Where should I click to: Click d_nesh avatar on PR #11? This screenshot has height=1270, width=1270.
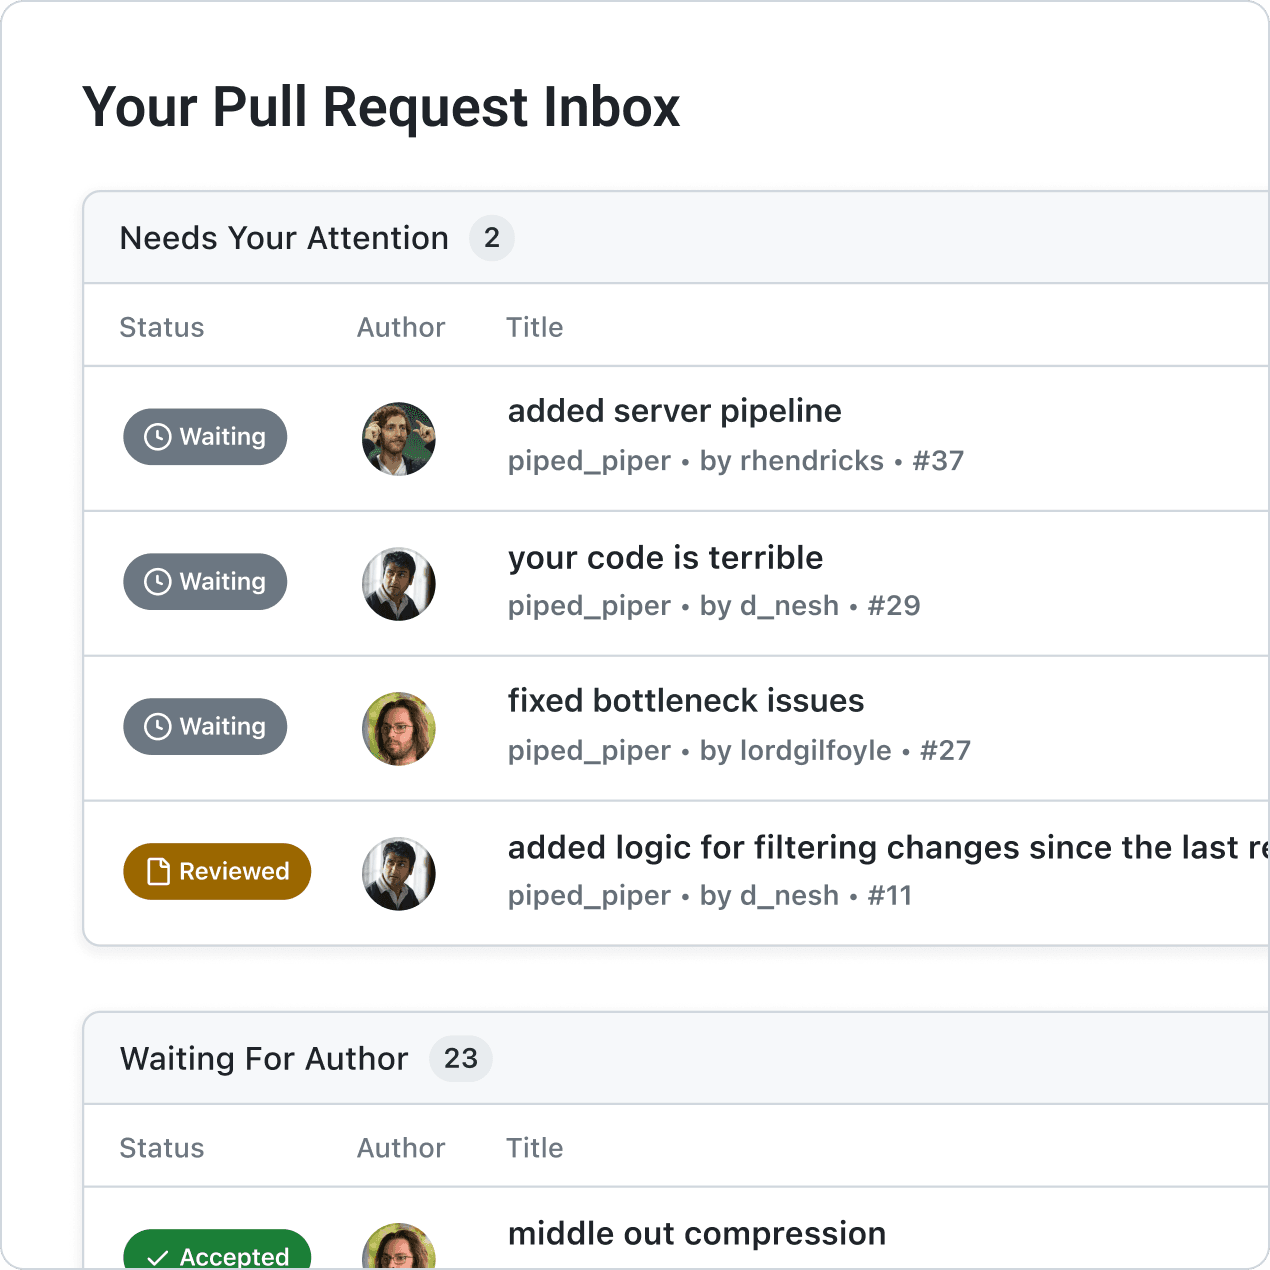(x=399, y=874)
